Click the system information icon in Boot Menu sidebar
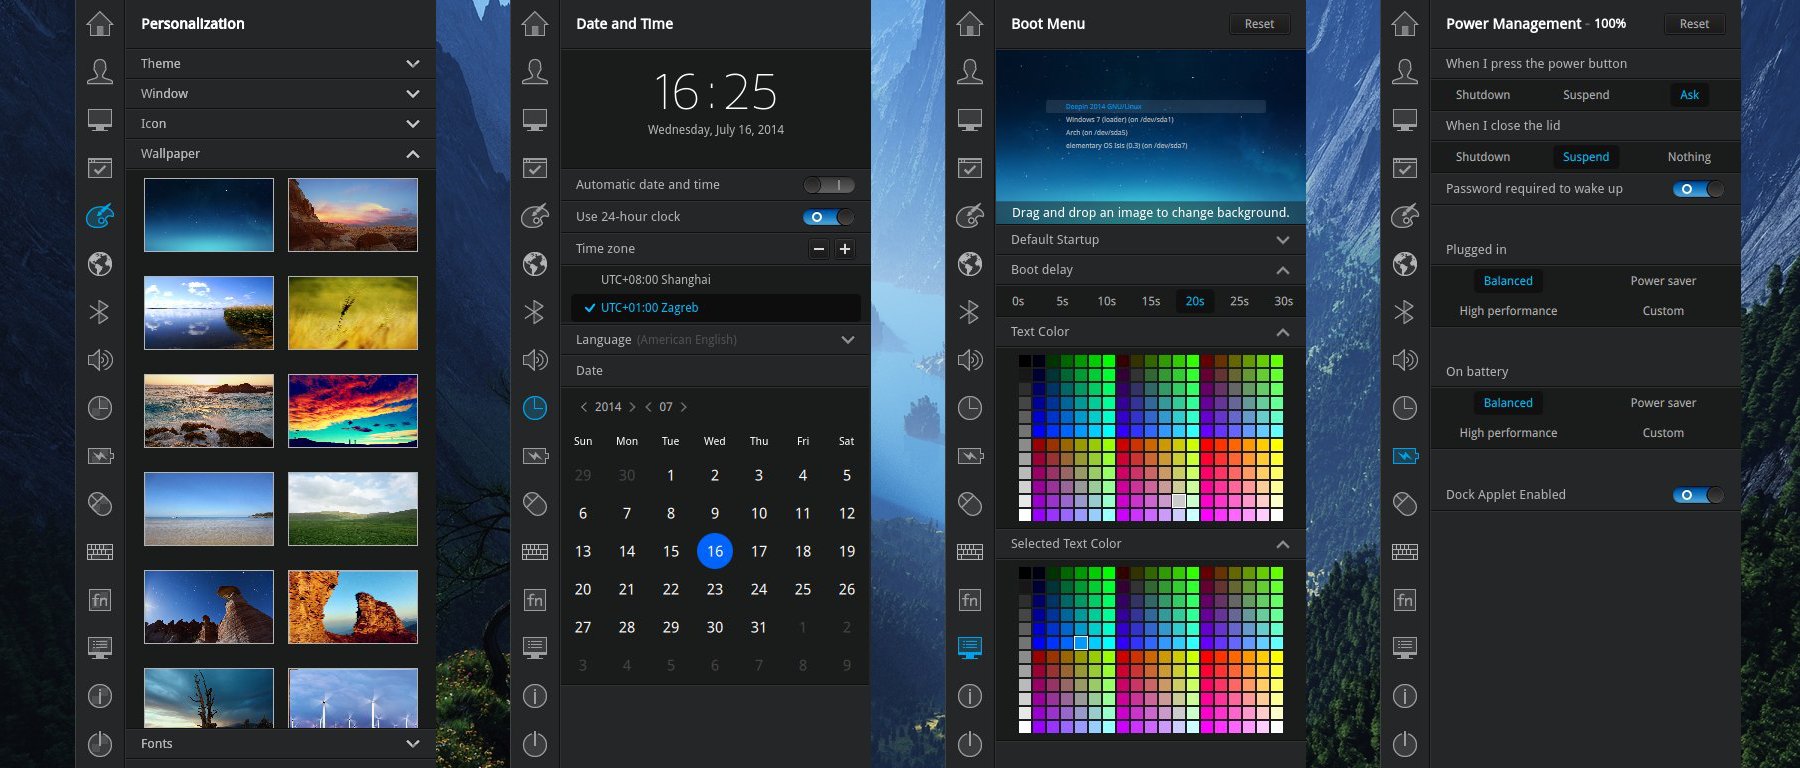This screenshot has height=768, width=1800. 970,696
